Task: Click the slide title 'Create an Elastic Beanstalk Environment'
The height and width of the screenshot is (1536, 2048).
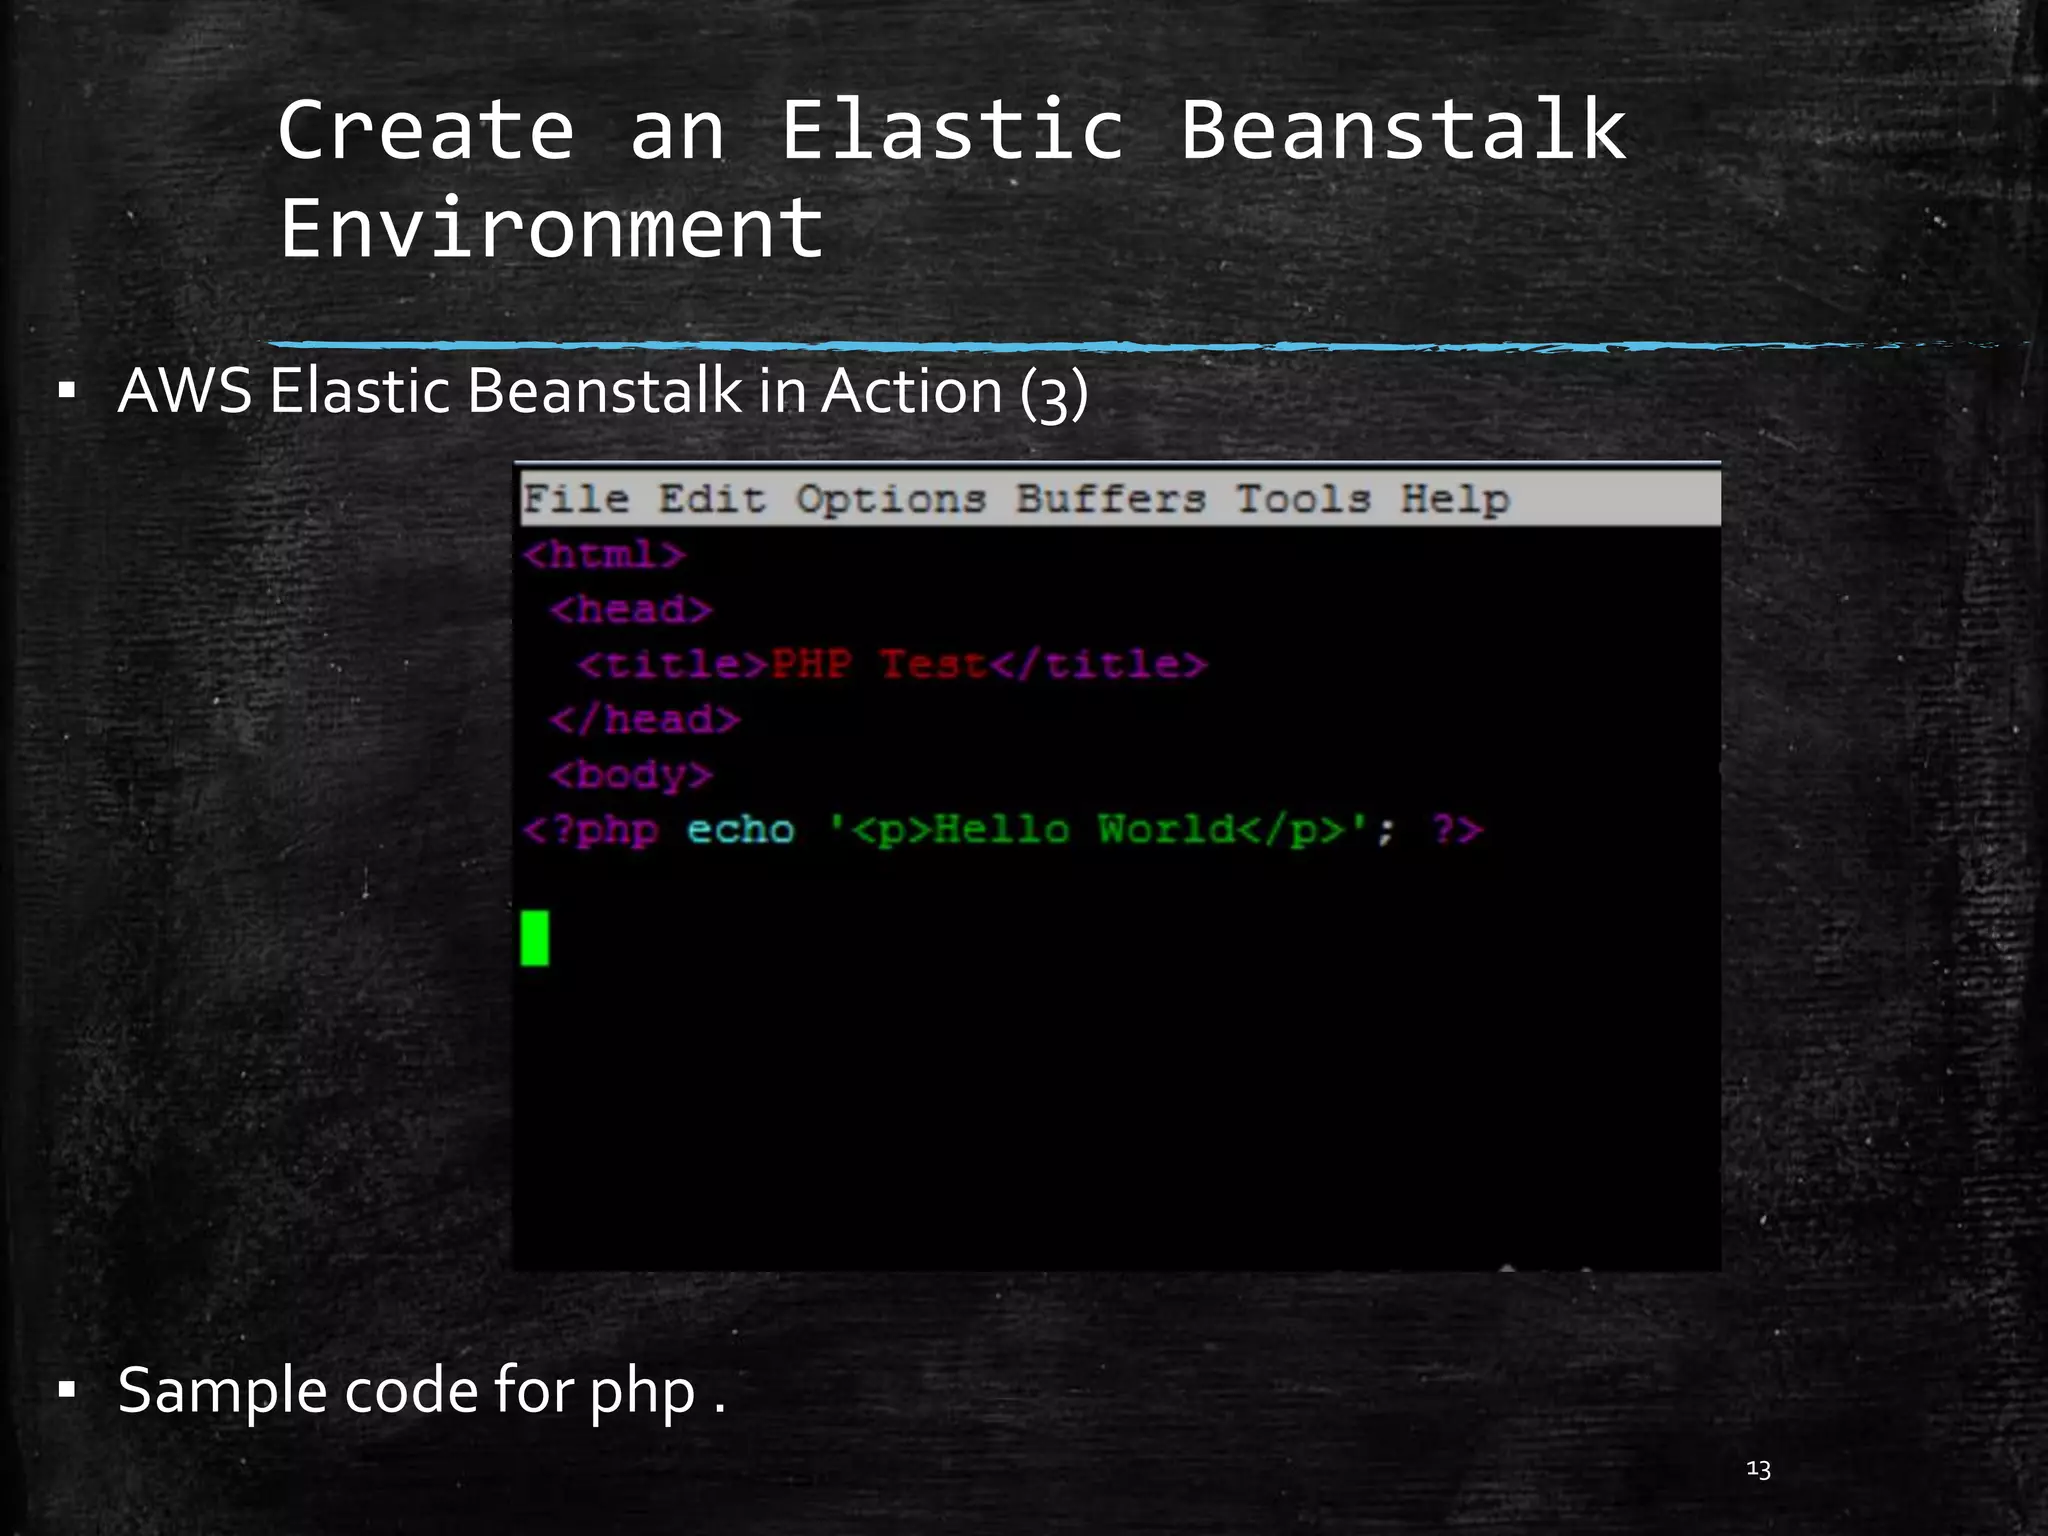Action: coord(952,179)
